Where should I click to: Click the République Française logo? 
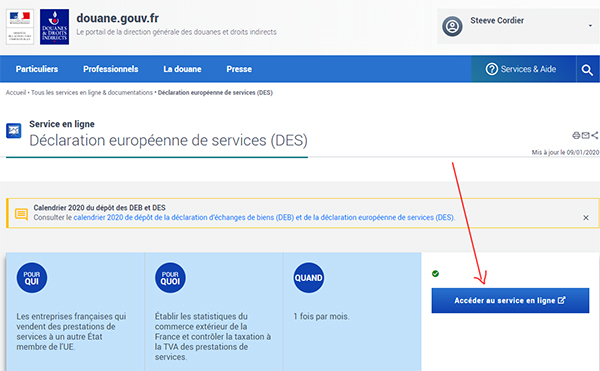(20, 27)
